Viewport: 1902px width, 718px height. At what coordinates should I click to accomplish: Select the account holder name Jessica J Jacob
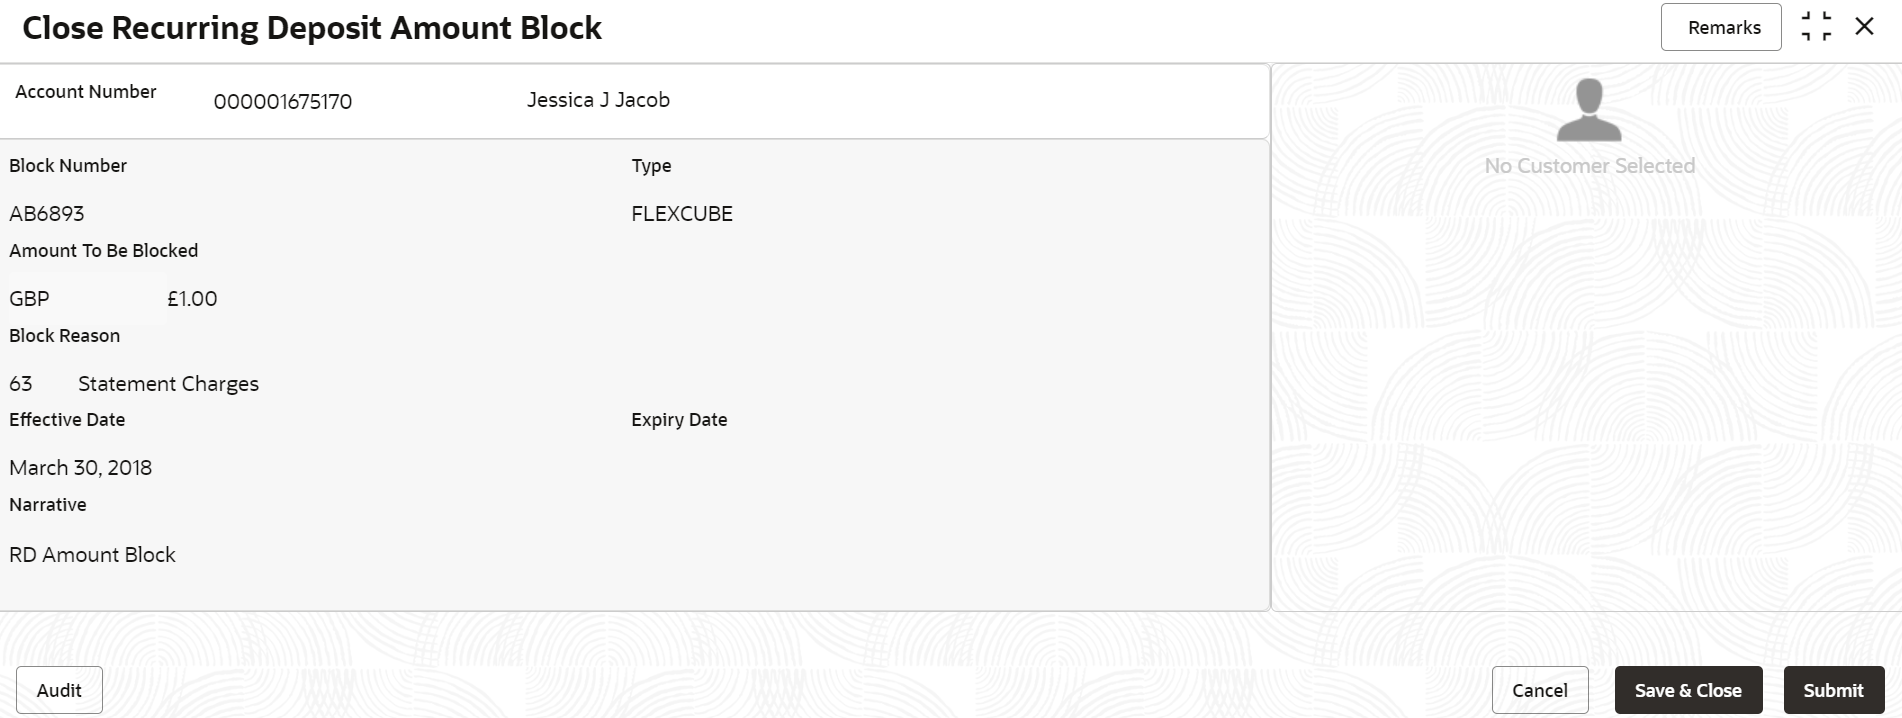coord(598,100)
